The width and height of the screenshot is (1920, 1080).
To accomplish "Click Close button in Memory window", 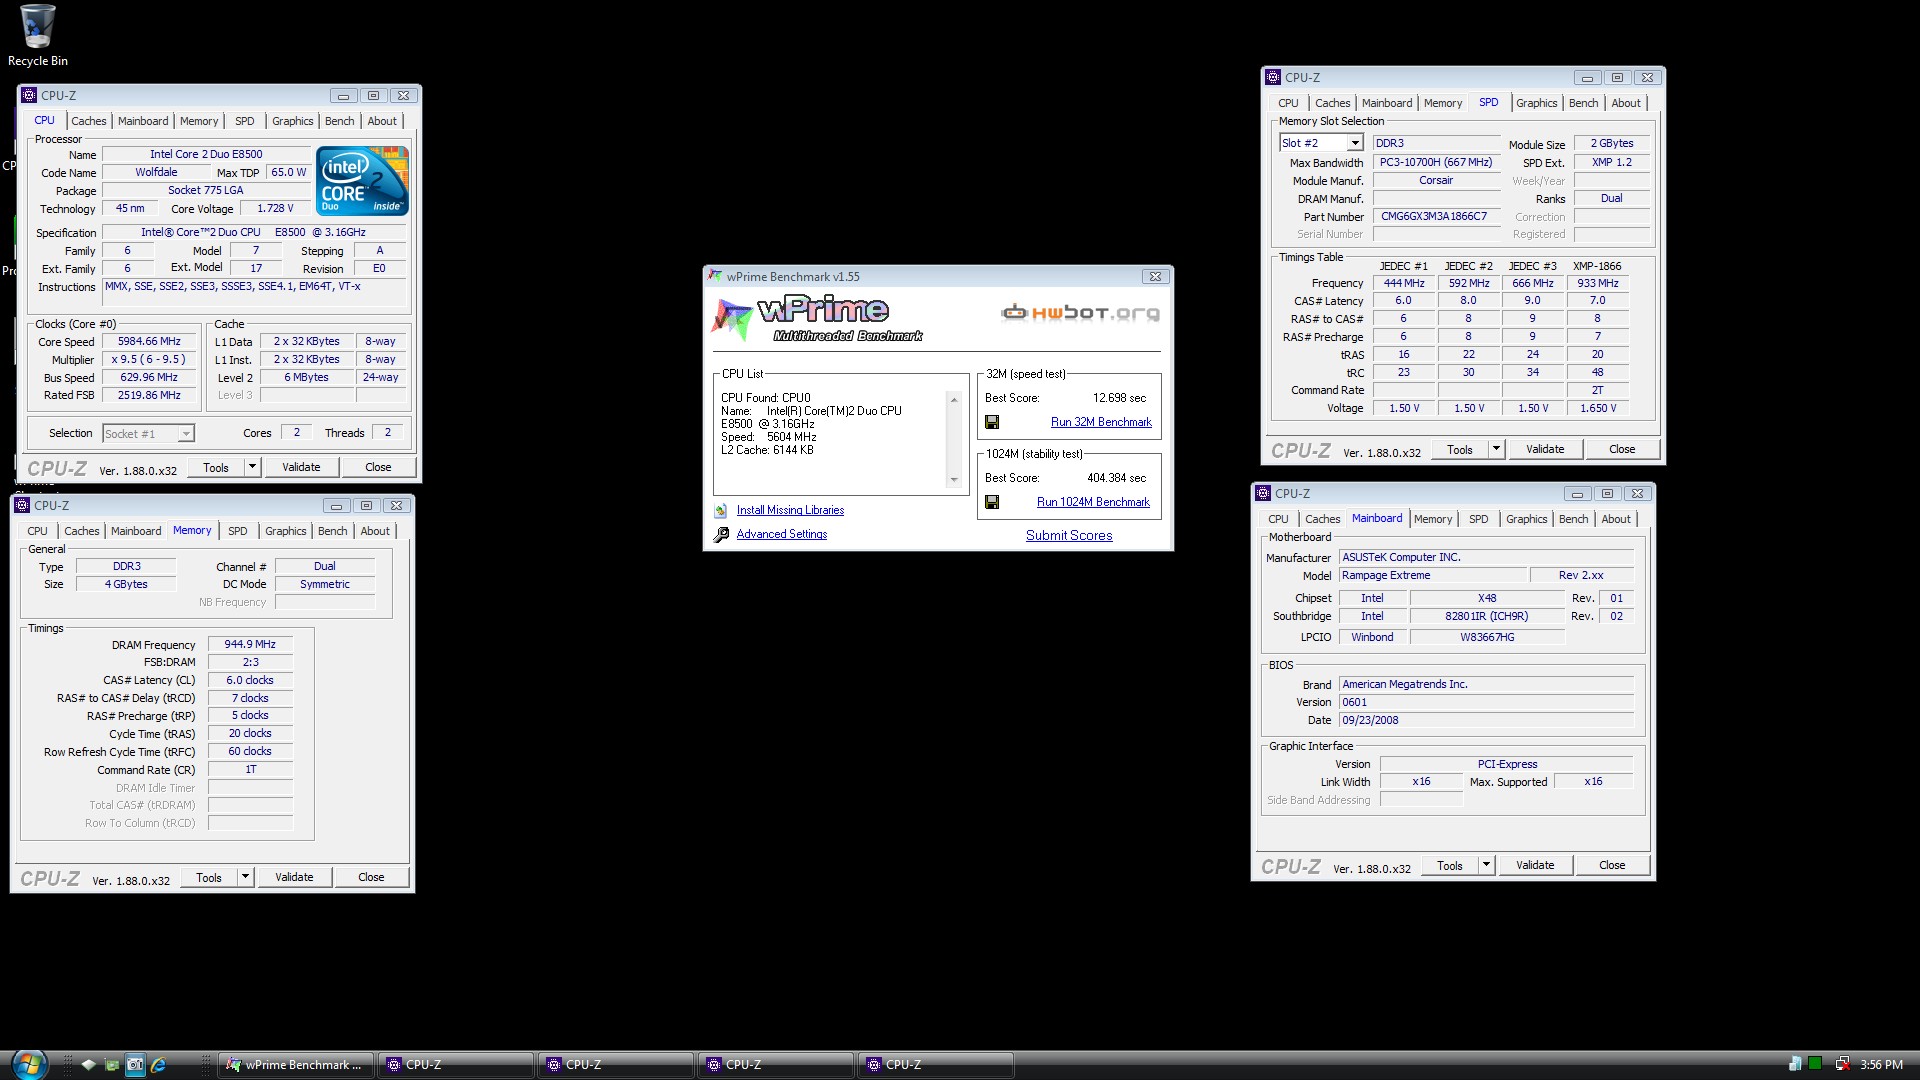I will pyautogui.click(x=371, y=877).
